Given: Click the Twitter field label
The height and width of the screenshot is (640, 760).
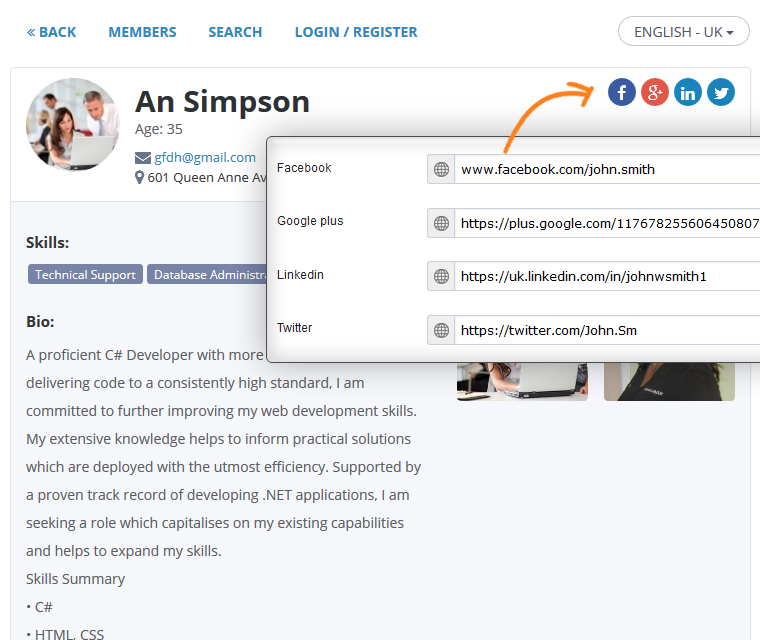Looking at the screenshot, I should click(294, 328).
